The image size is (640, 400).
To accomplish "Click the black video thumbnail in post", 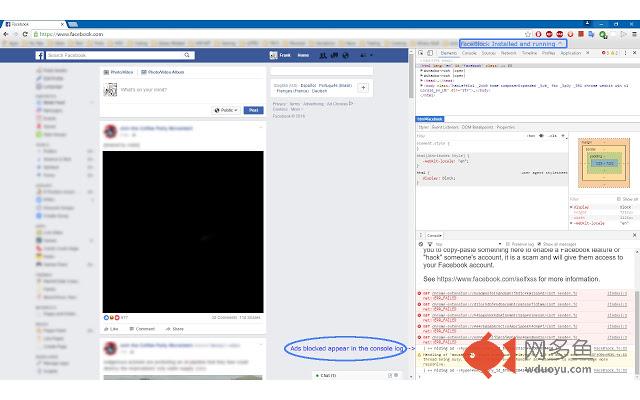I will (x=183, y=232).
